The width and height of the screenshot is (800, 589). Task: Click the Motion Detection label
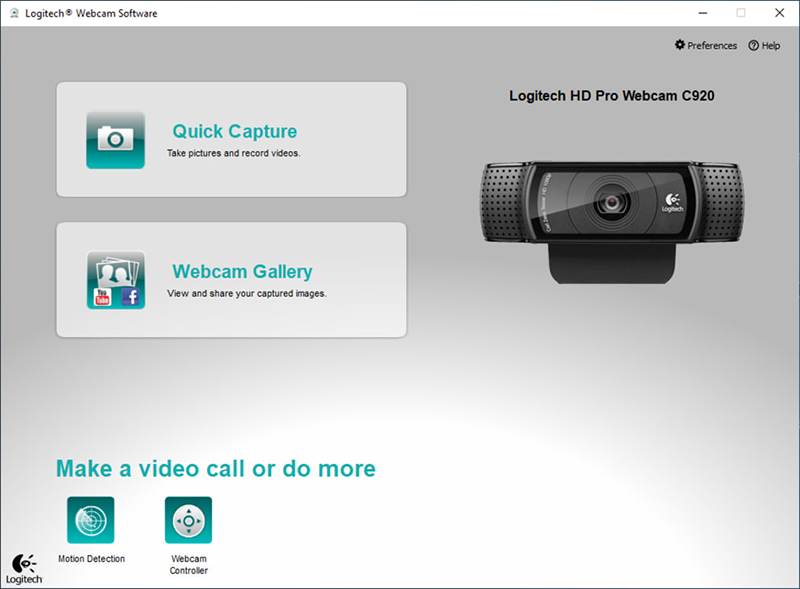90,559
